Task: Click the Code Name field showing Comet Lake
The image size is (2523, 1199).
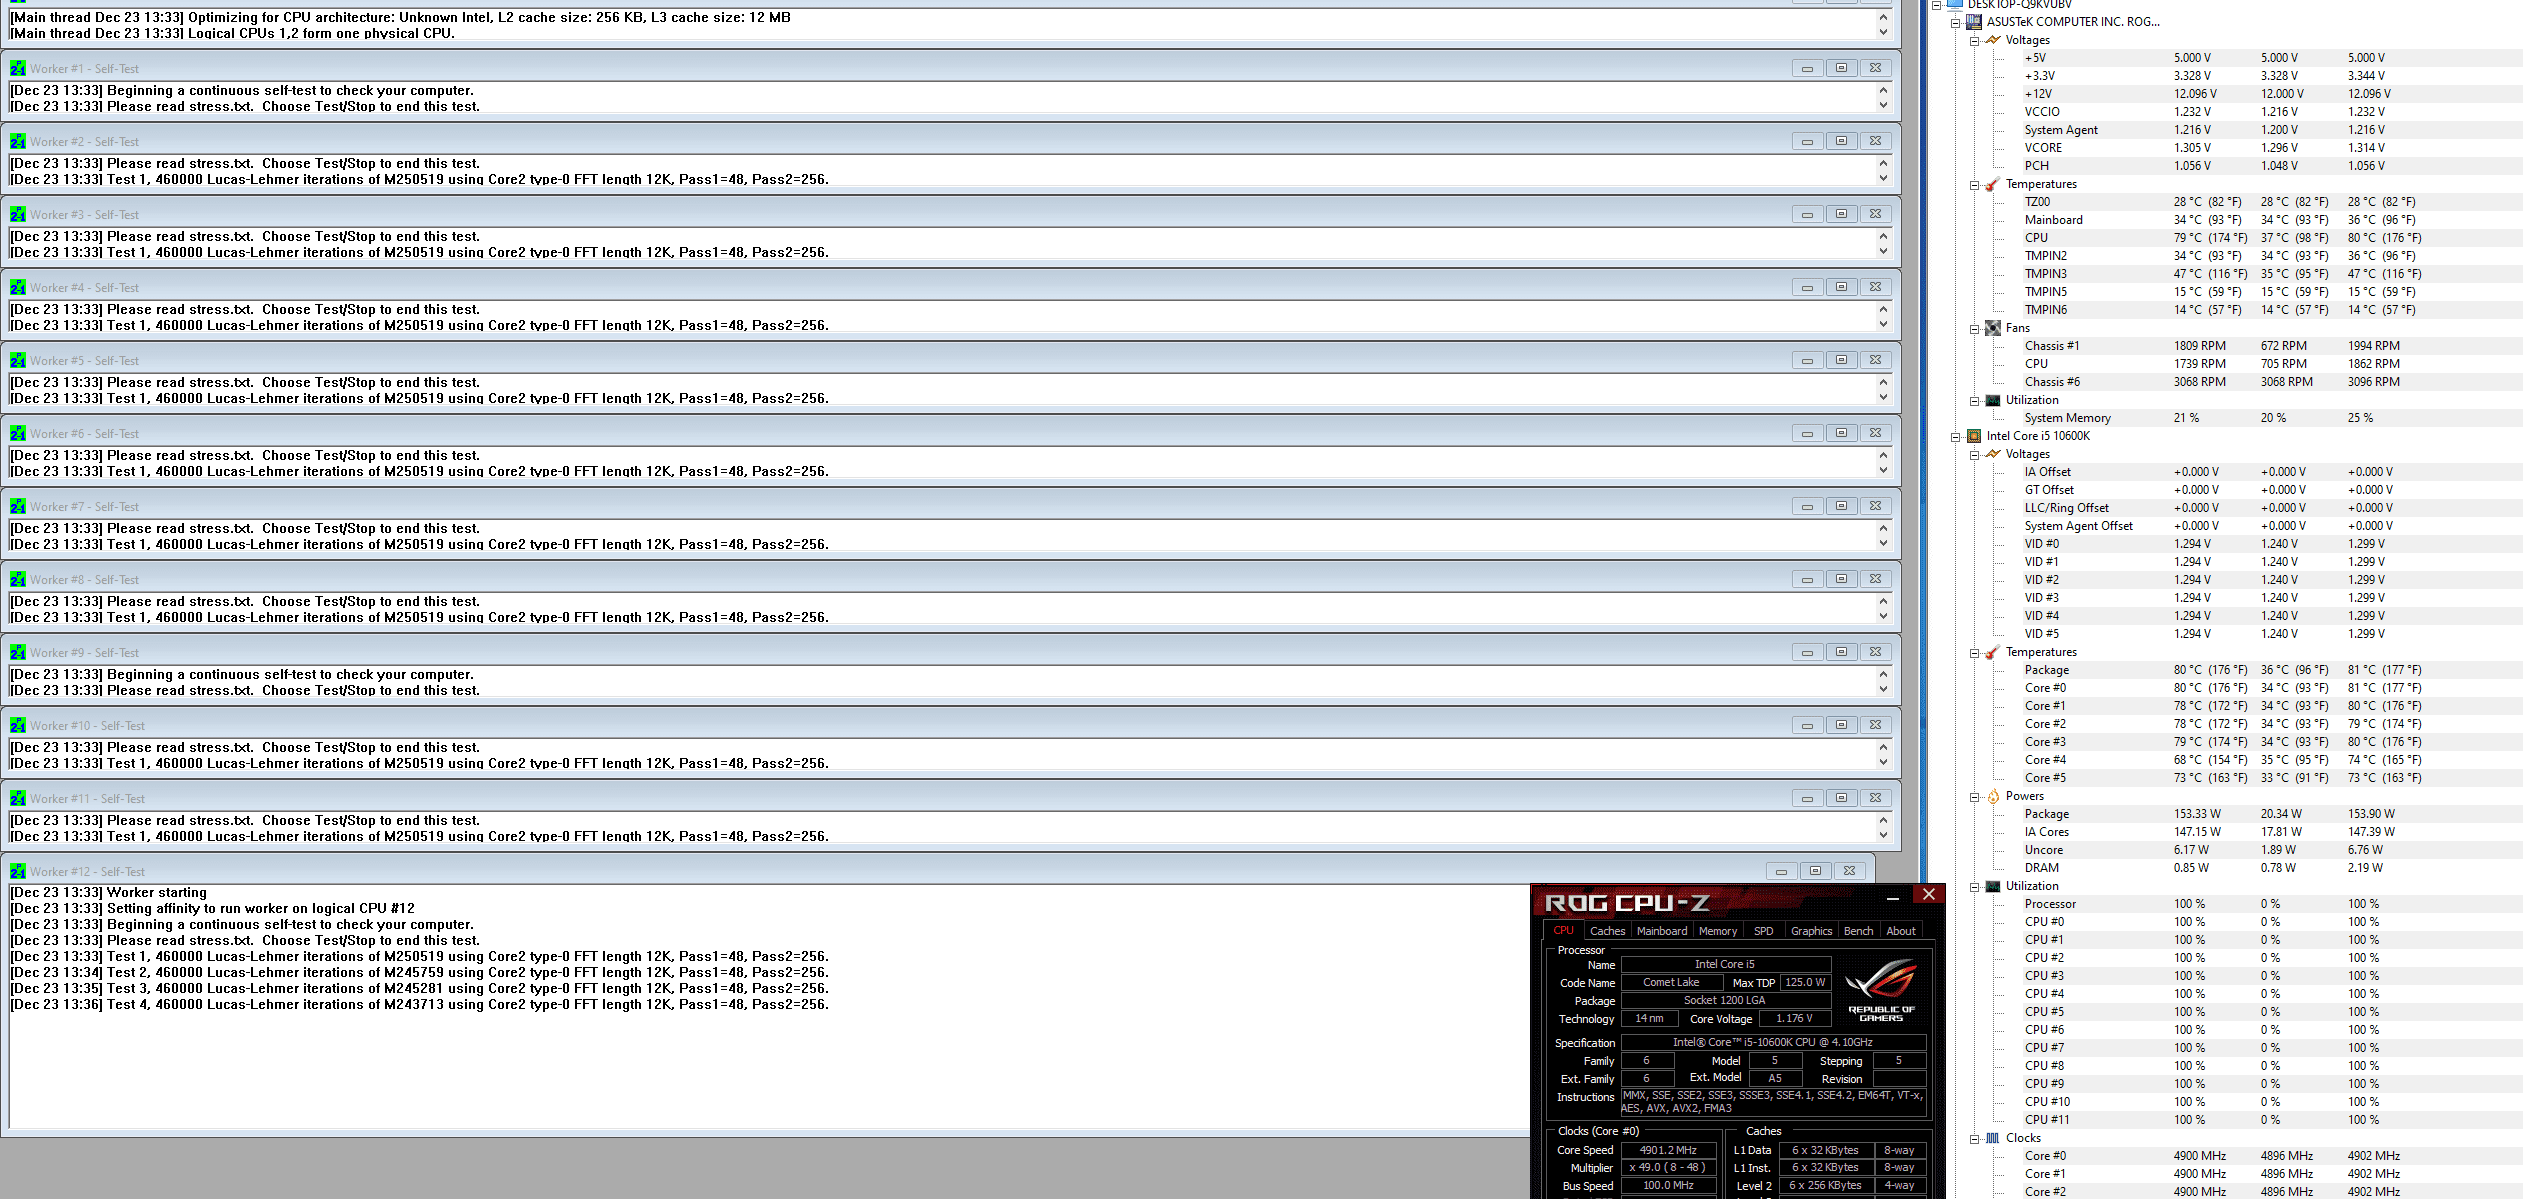Action: [1671, 983]
